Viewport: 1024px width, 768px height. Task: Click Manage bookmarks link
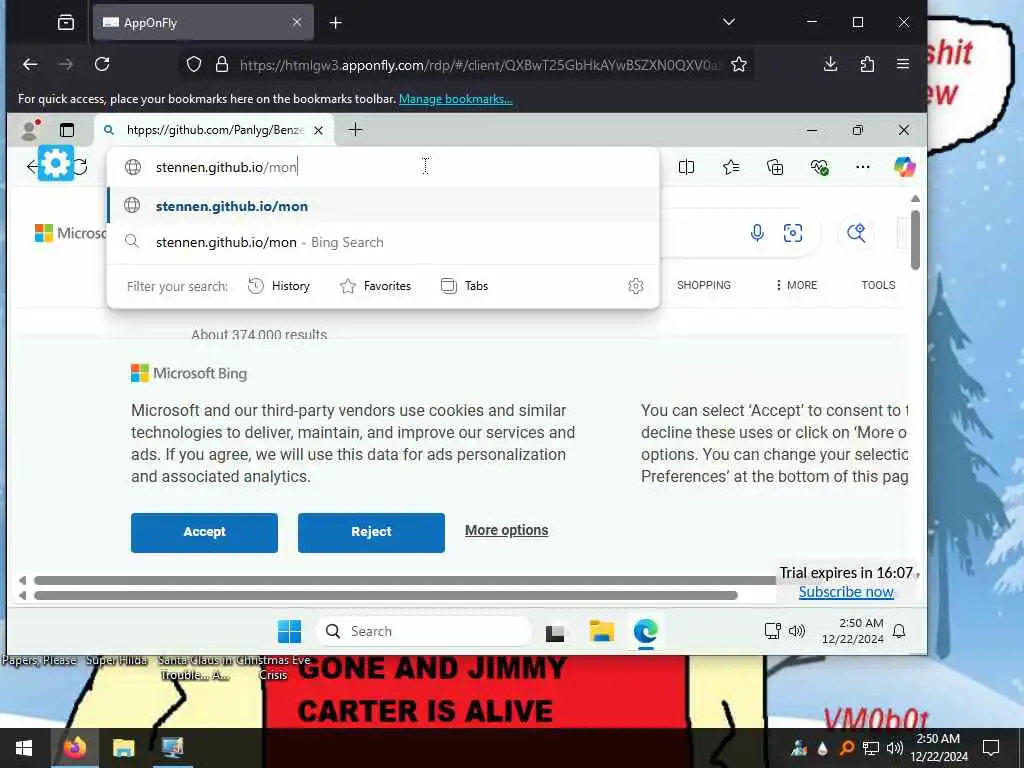click(x=456, y=99)
